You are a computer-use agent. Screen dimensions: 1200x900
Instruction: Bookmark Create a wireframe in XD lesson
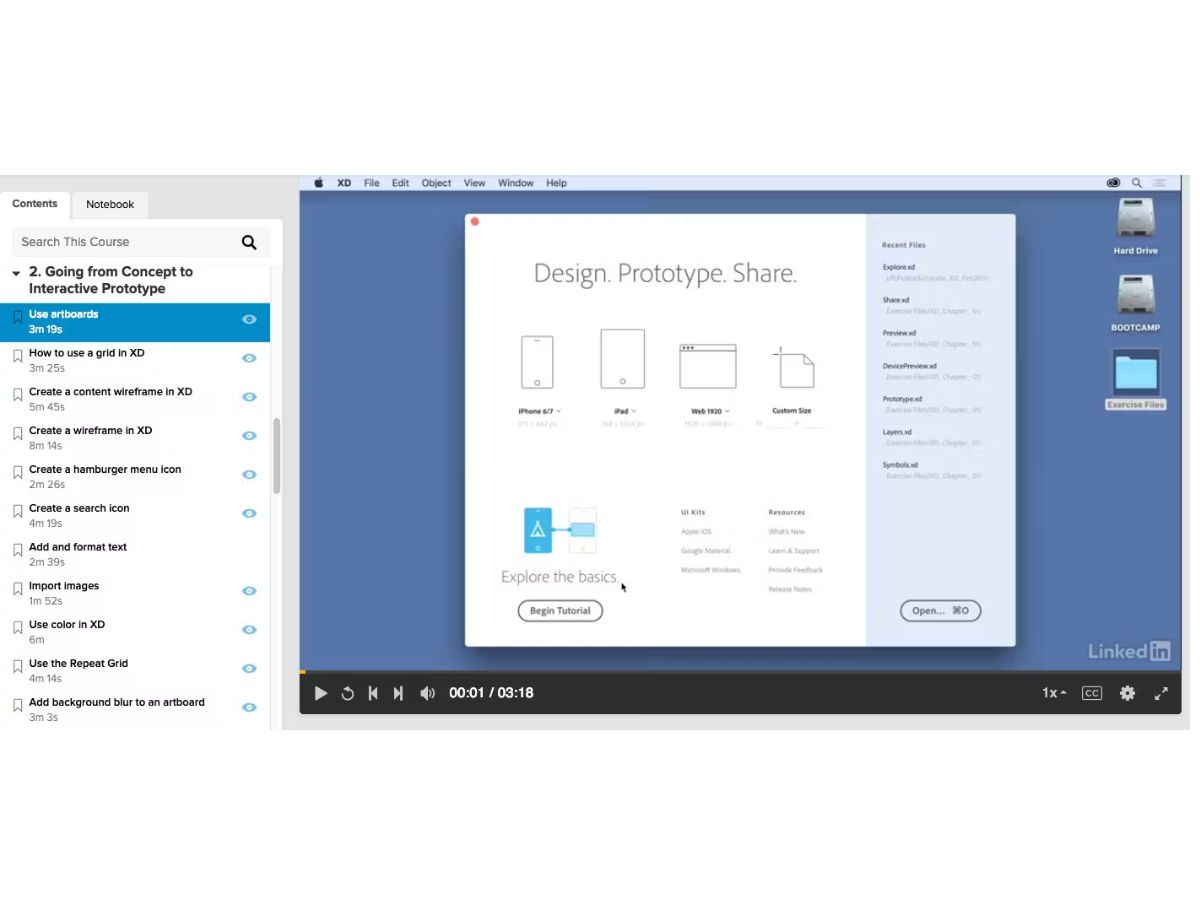pos(17,434)
